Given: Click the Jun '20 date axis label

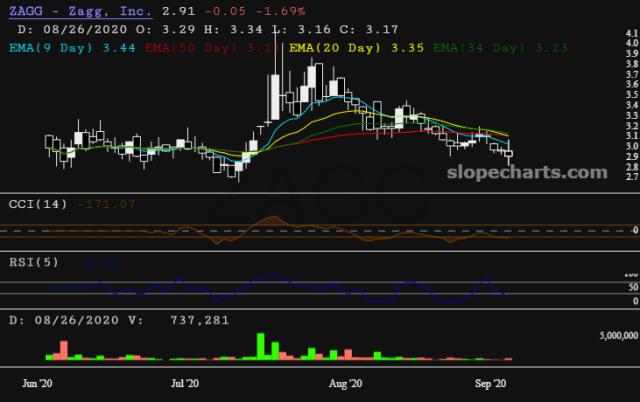Looking at the screenshot, I should coord(37,383).
